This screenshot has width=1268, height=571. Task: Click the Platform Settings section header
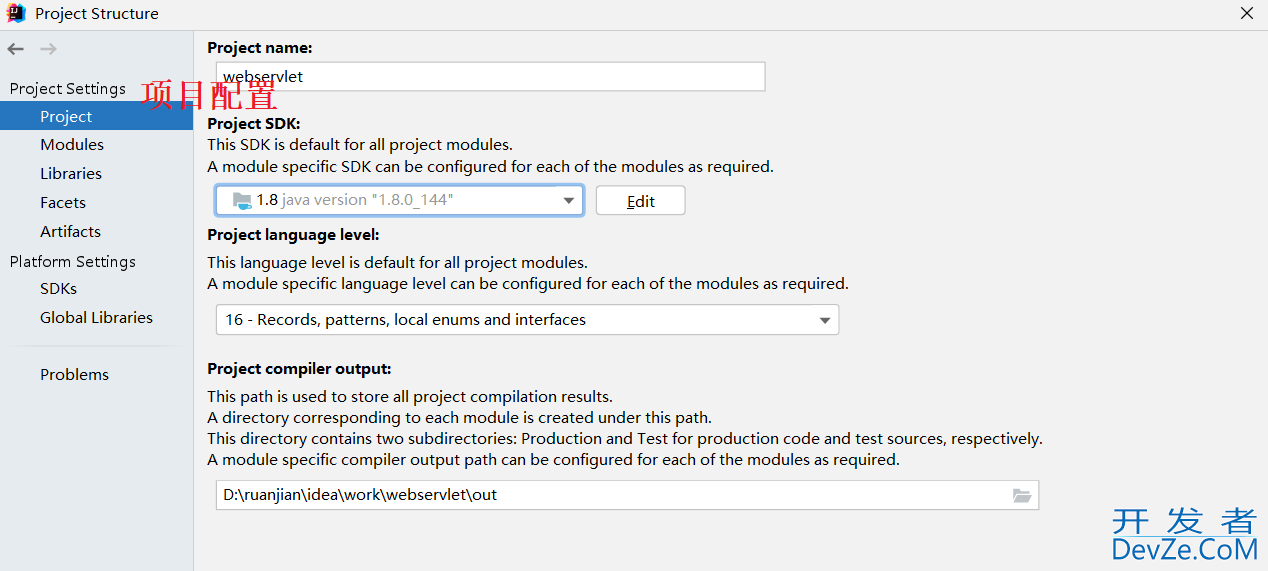73,262
